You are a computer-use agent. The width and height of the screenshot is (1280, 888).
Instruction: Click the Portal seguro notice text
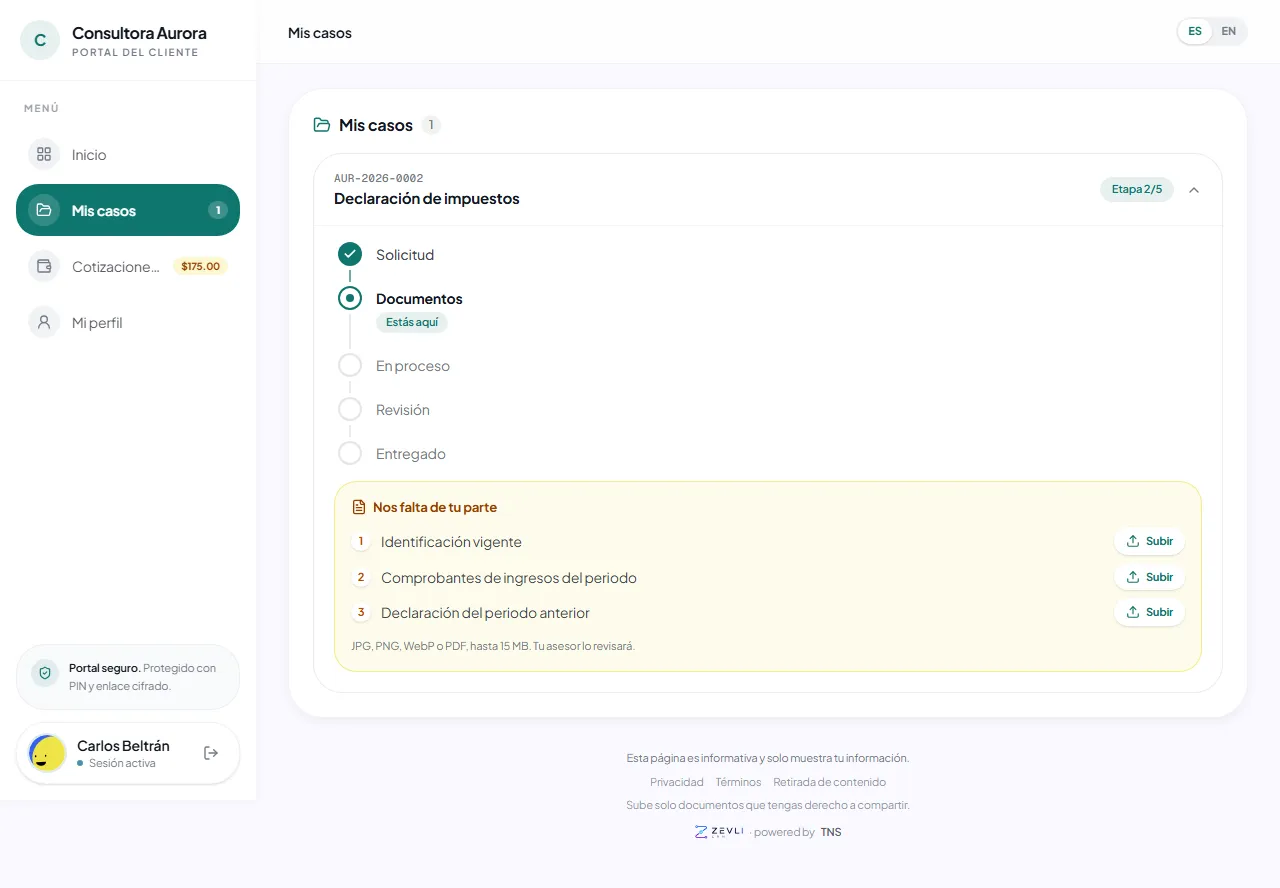click(142, 677)
